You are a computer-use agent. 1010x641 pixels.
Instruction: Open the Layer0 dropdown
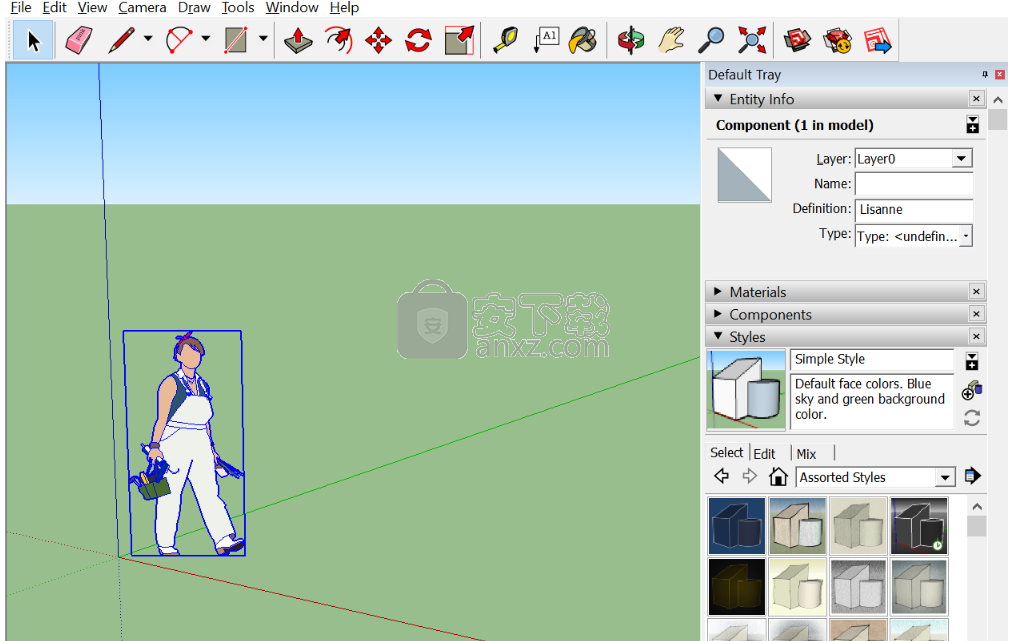(x=962, y=158)
